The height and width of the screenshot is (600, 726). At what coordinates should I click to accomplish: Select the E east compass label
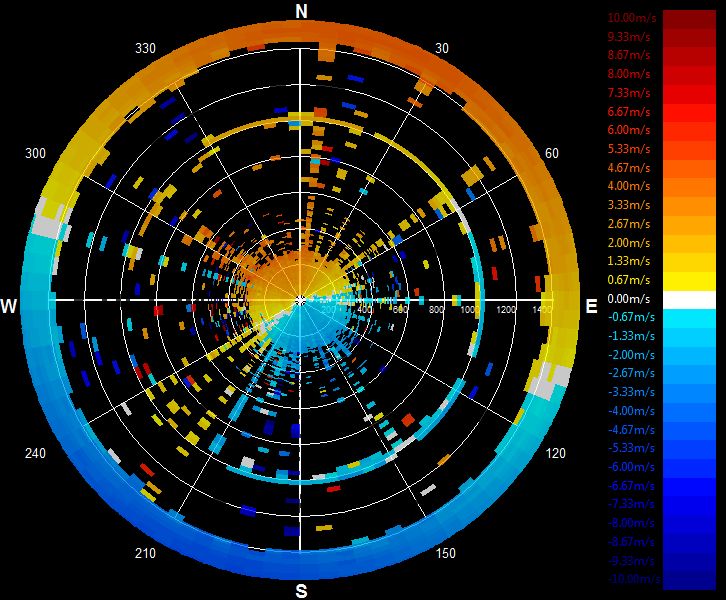coord(591,306)
